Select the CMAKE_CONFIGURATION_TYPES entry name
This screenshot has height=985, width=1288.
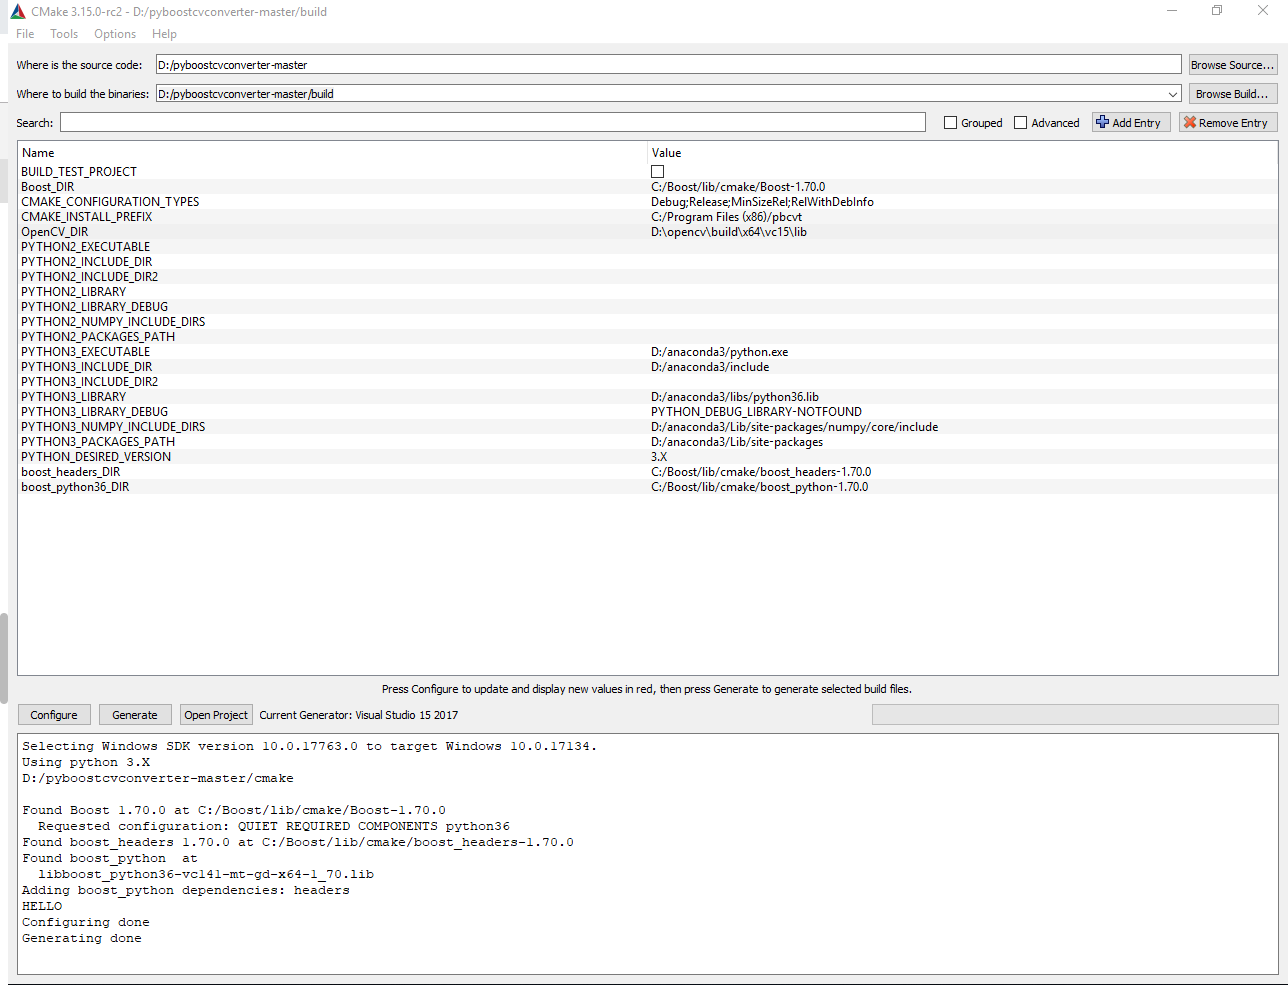(x=110, y=202)
